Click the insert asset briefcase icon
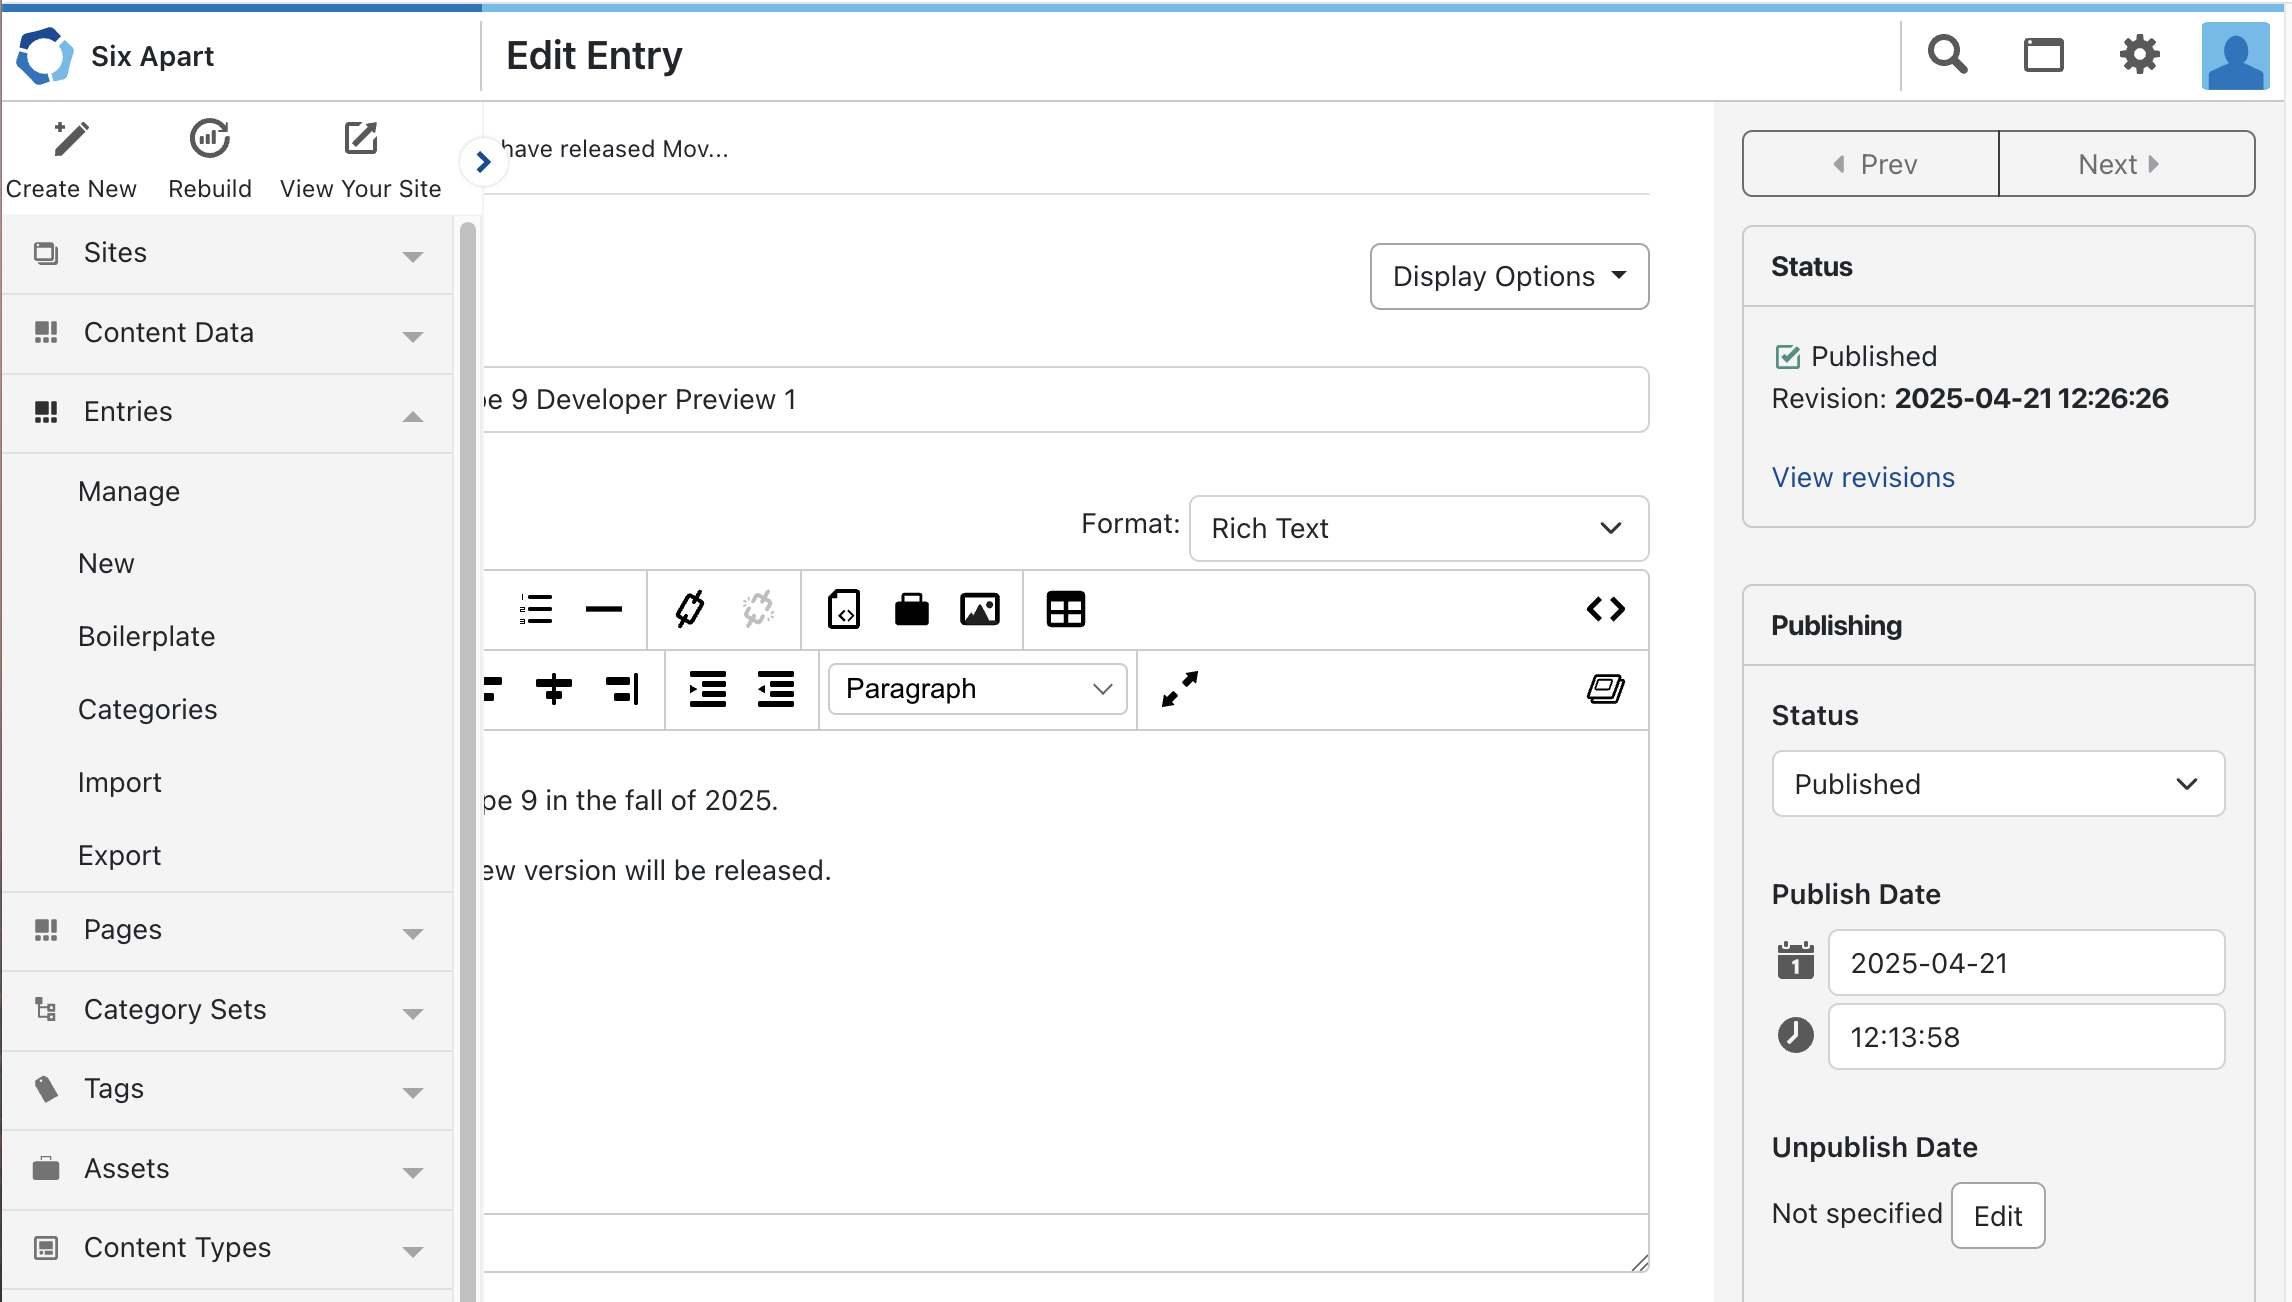Viewport: 2292px width, 1302px height. 911,609
